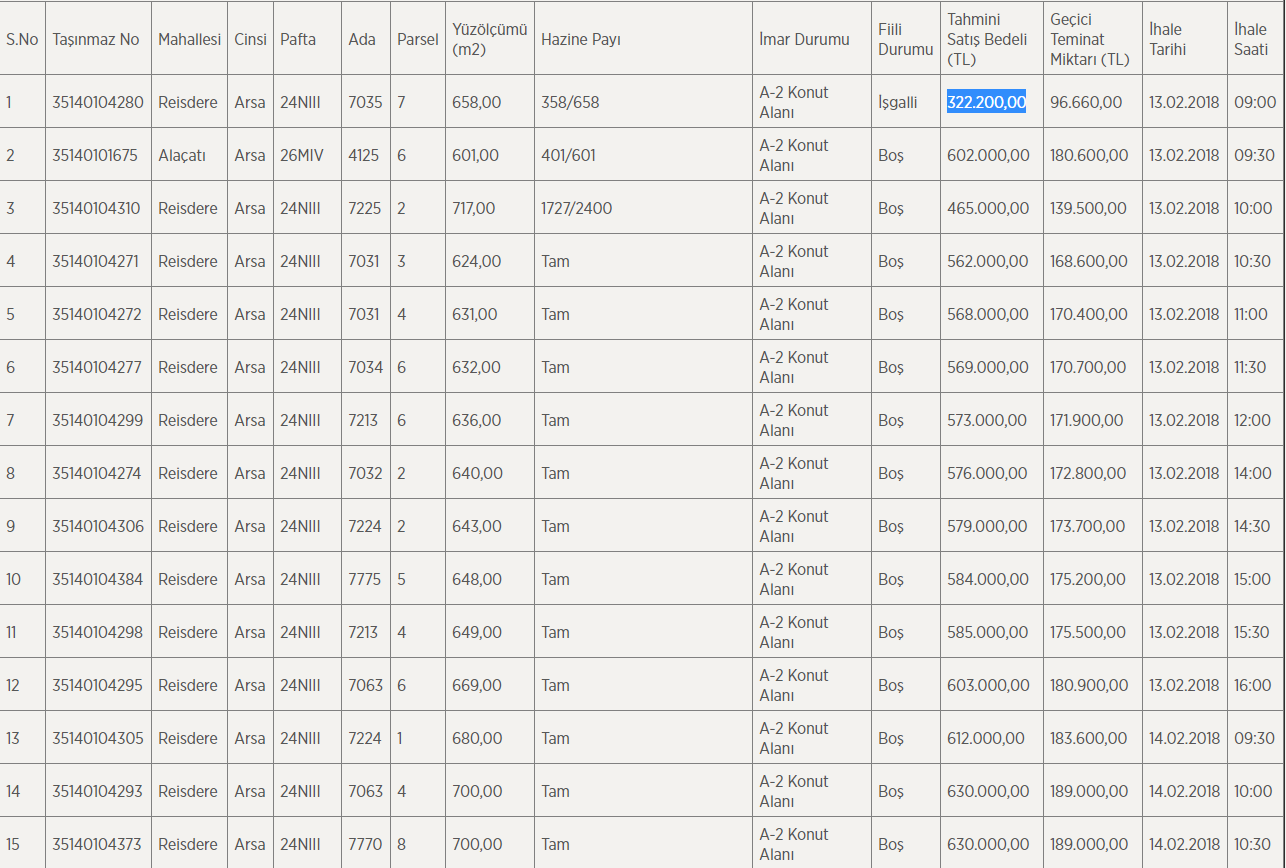1286x868 pixels.
Task: Click the Taşınmaz No column header
Action: [96, 39]
